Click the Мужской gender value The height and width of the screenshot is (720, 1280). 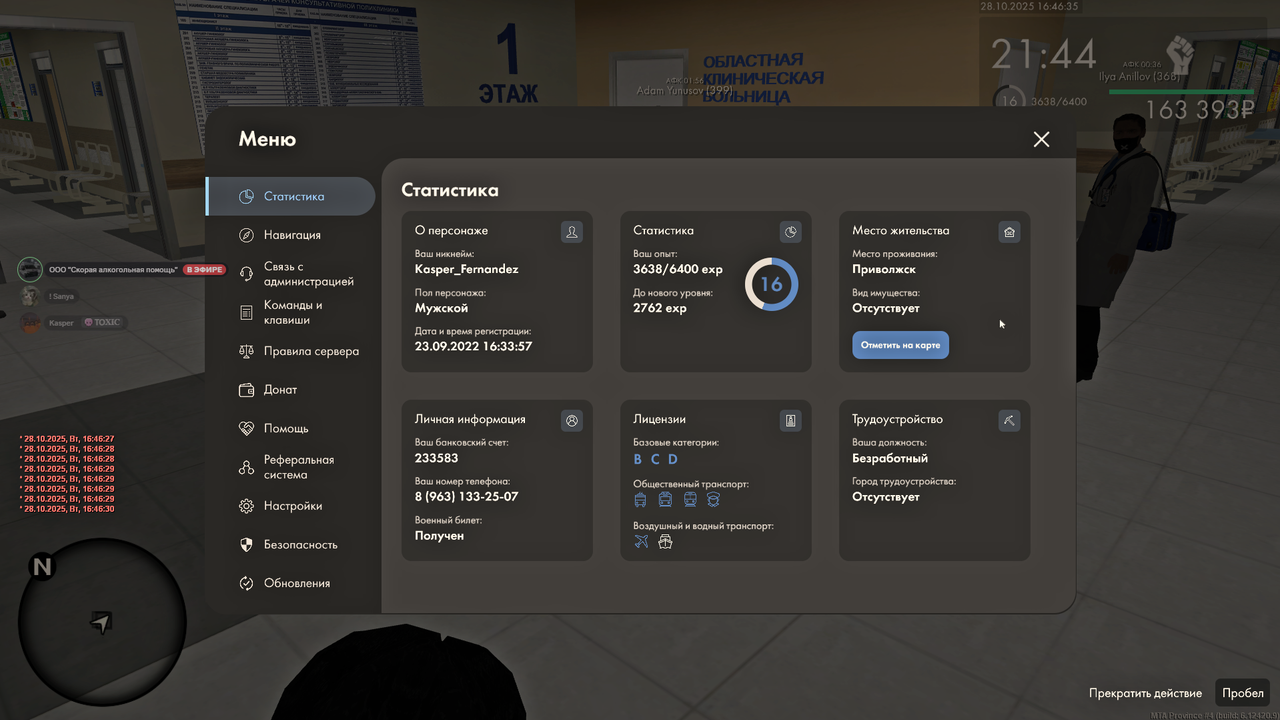click(442, 308)
